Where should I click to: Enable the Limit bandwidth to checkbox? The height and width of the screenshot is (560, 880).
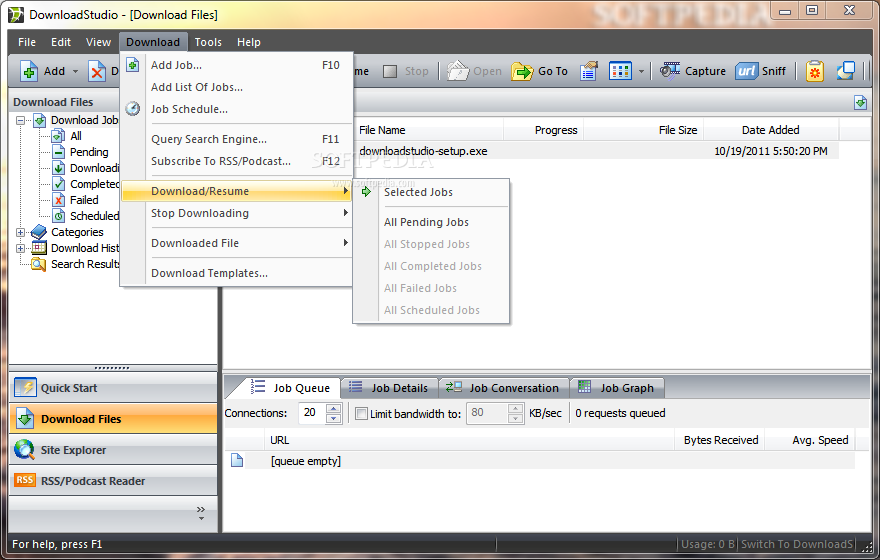(361, 414)
